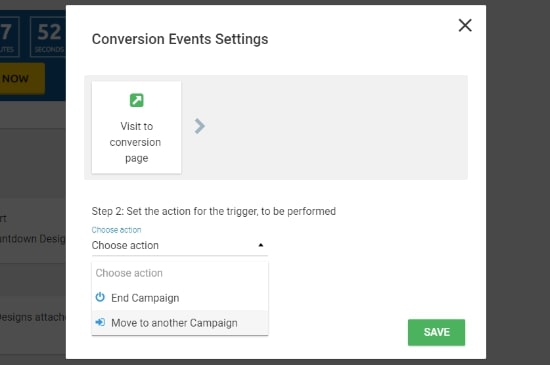Viewport: 550px width, 365px height.
Task: Collapse the Choose action dropdown arrow
Action: (260, 245)
